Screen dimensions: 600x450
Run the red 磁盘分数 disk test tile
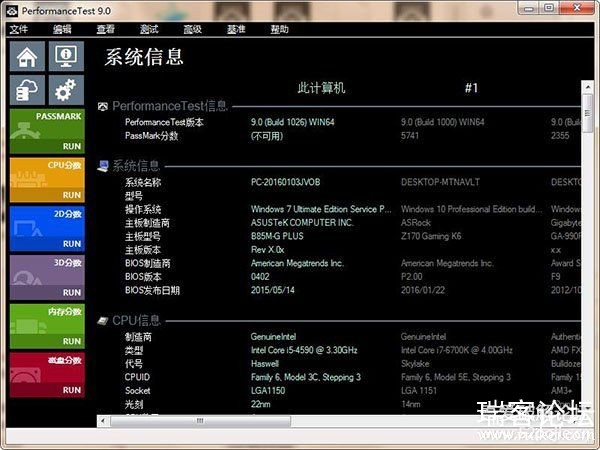(47, 375)
